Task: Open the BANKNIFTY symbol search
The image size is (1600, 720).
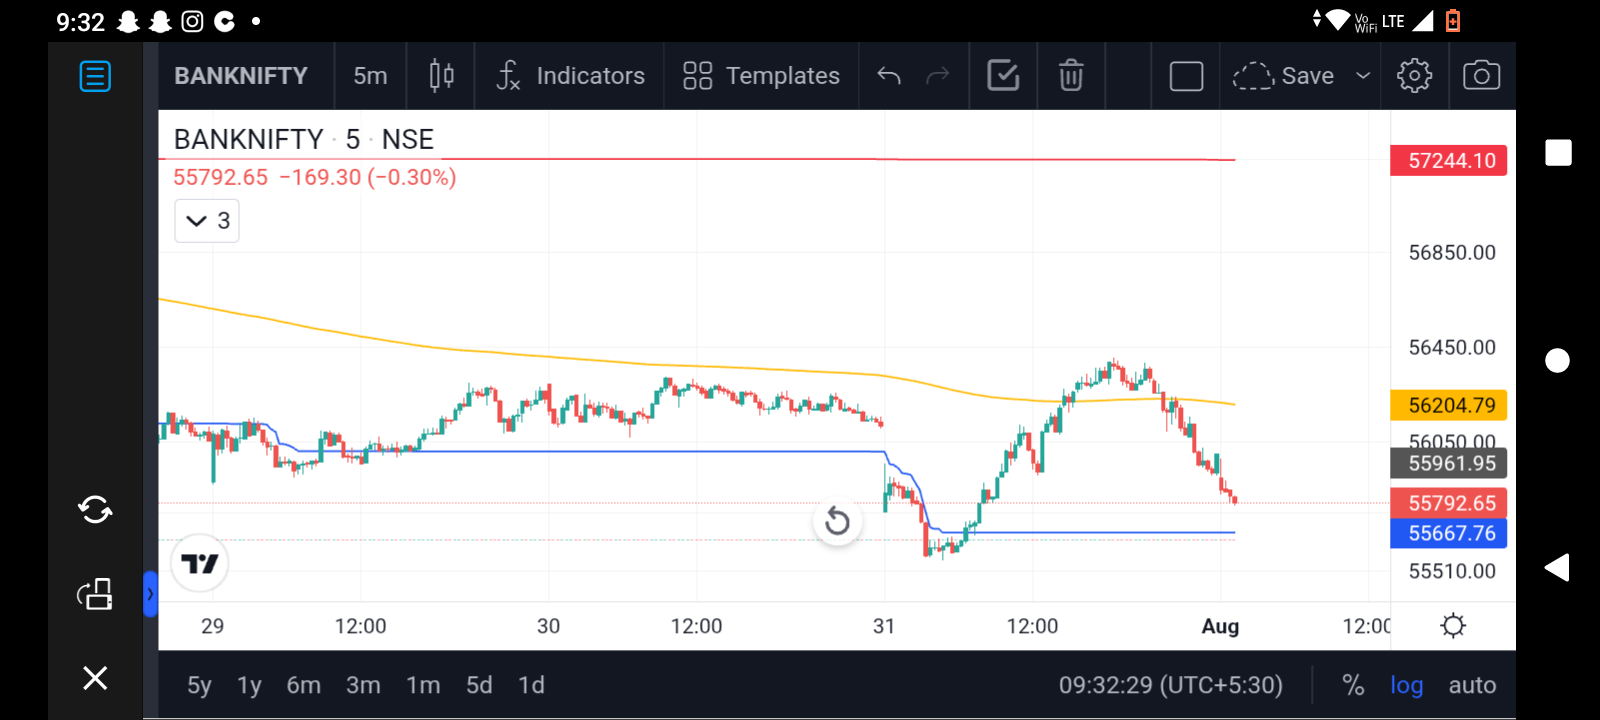Action: [241, 76]
